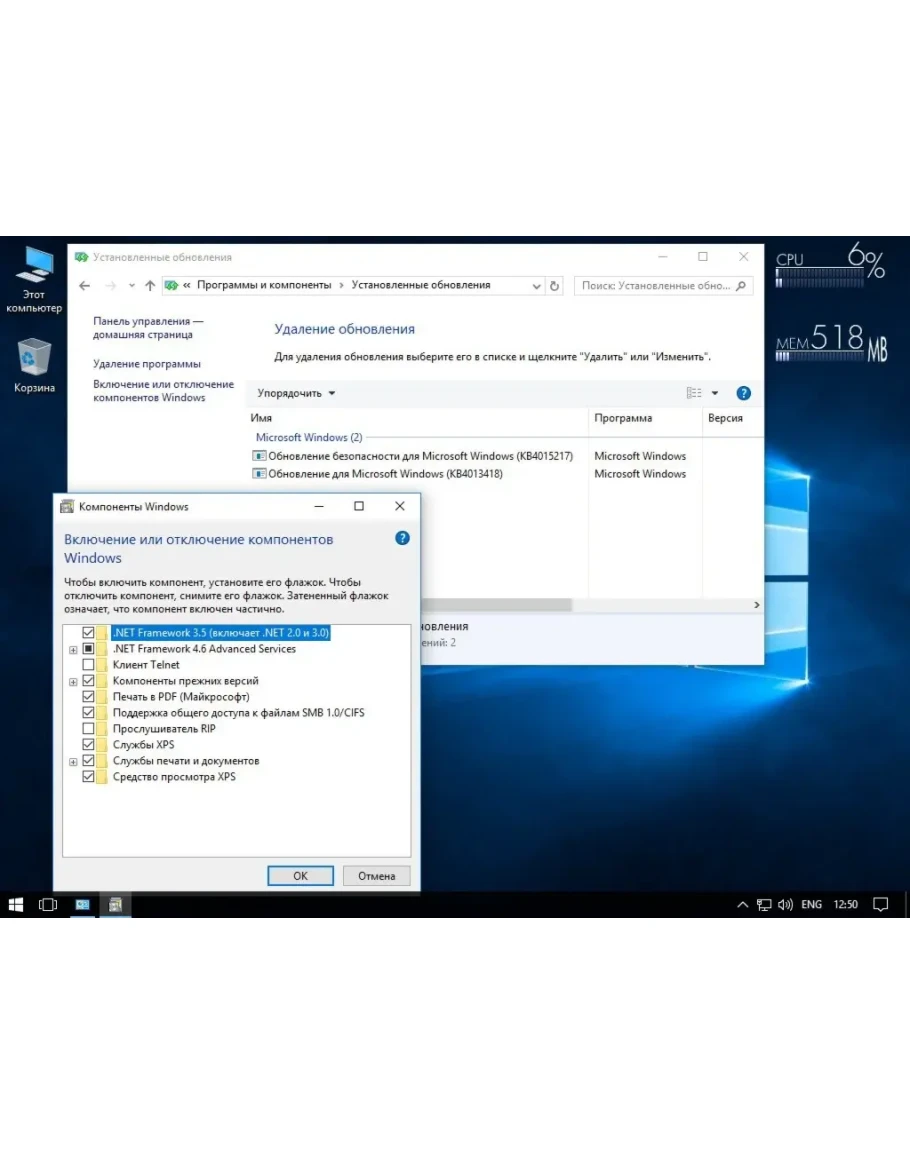Screen dimensions: 910x1155
Task: Select the Удаление программы link in sidebar
Action: point(147,364)
